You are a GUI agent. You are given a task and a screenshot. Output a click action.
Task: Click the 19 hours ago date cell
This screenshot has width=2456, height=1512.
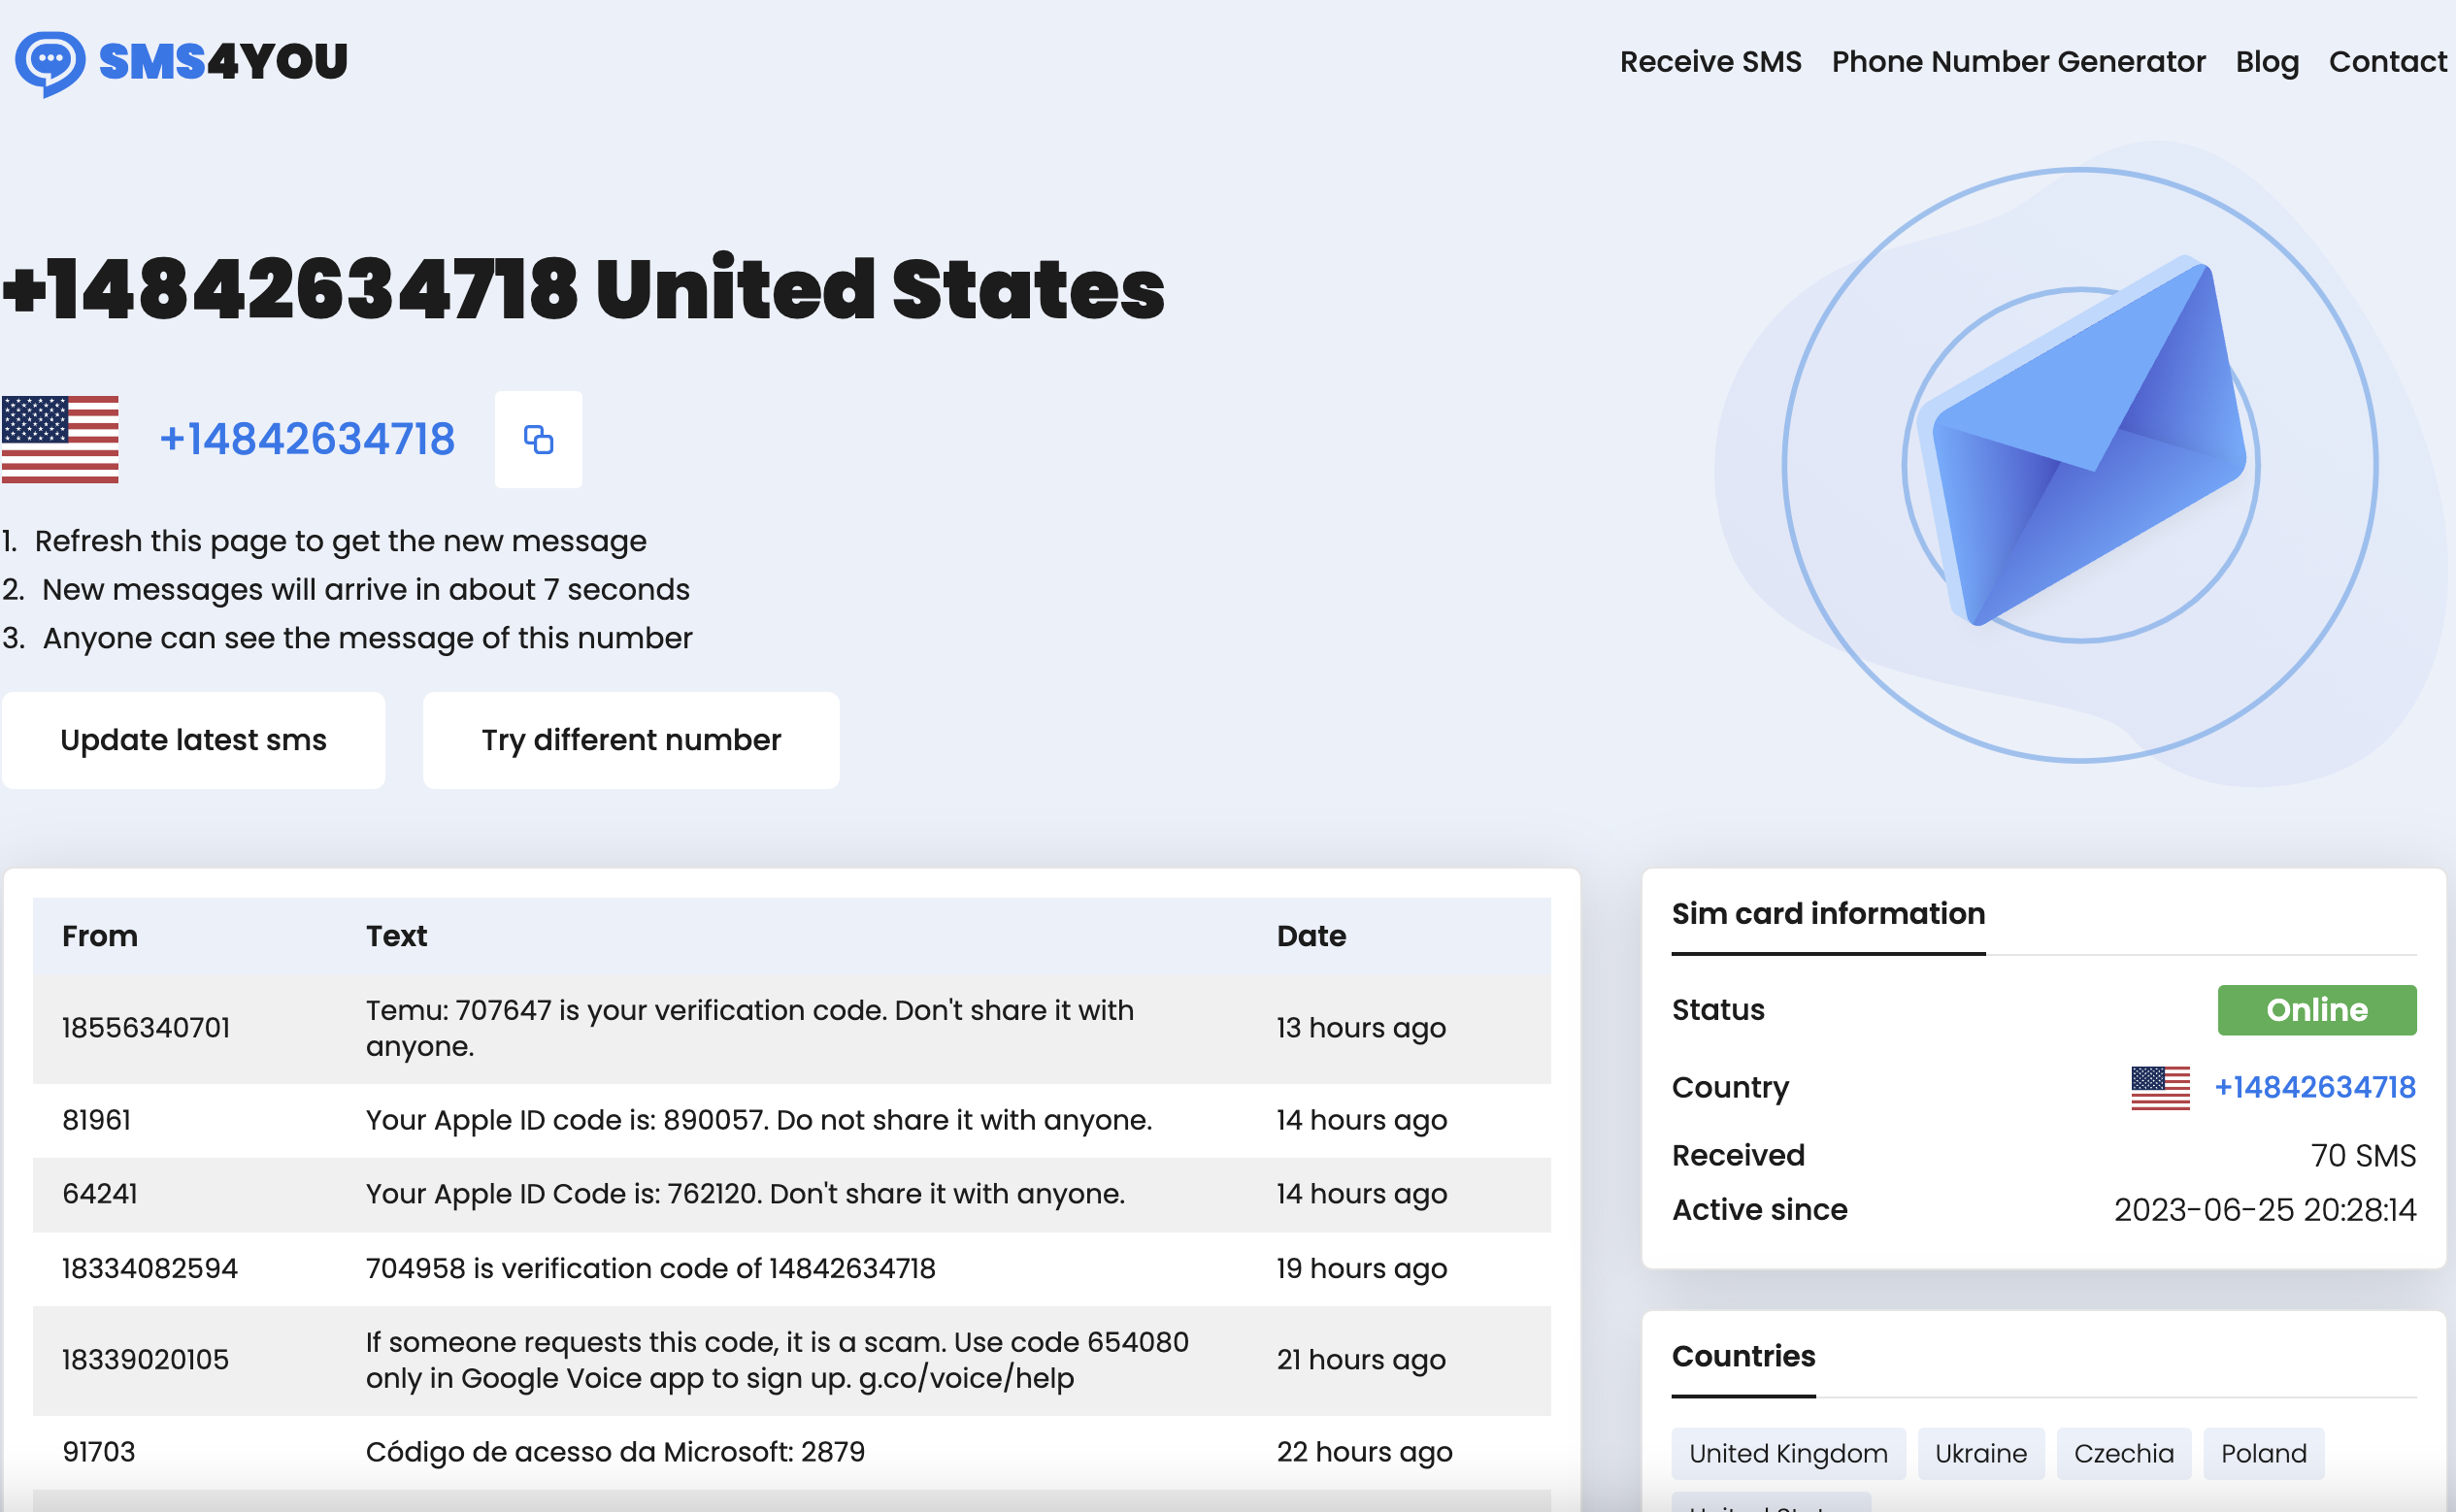click(x=1361, y=1268)
